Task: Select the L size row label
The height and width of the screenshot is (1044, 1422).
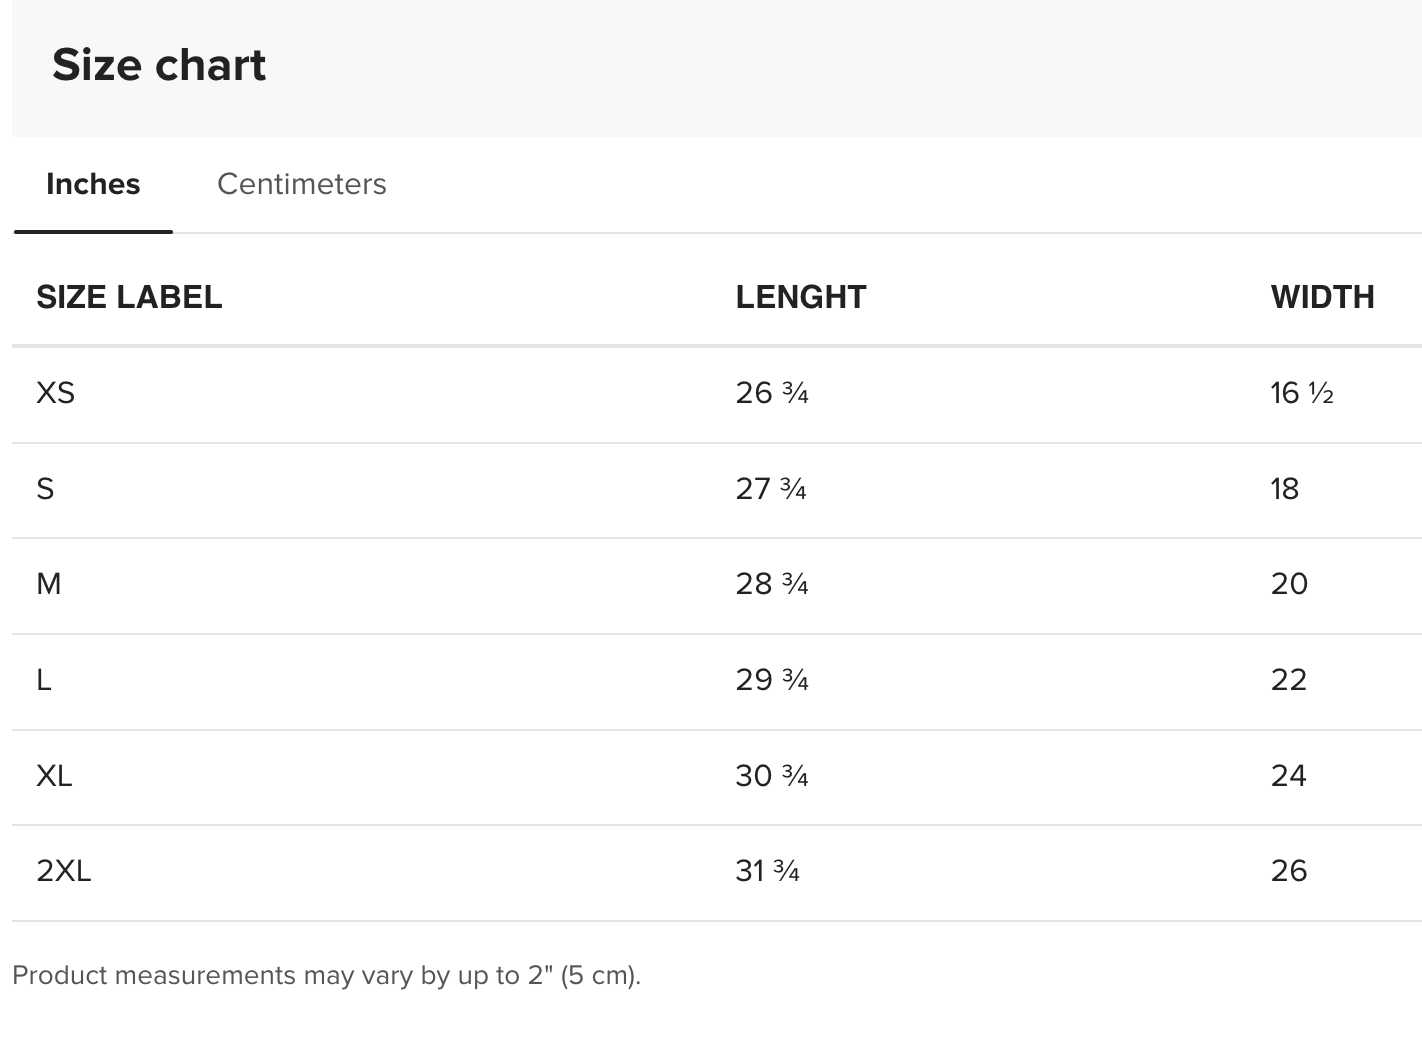Action: click(44, 680)
